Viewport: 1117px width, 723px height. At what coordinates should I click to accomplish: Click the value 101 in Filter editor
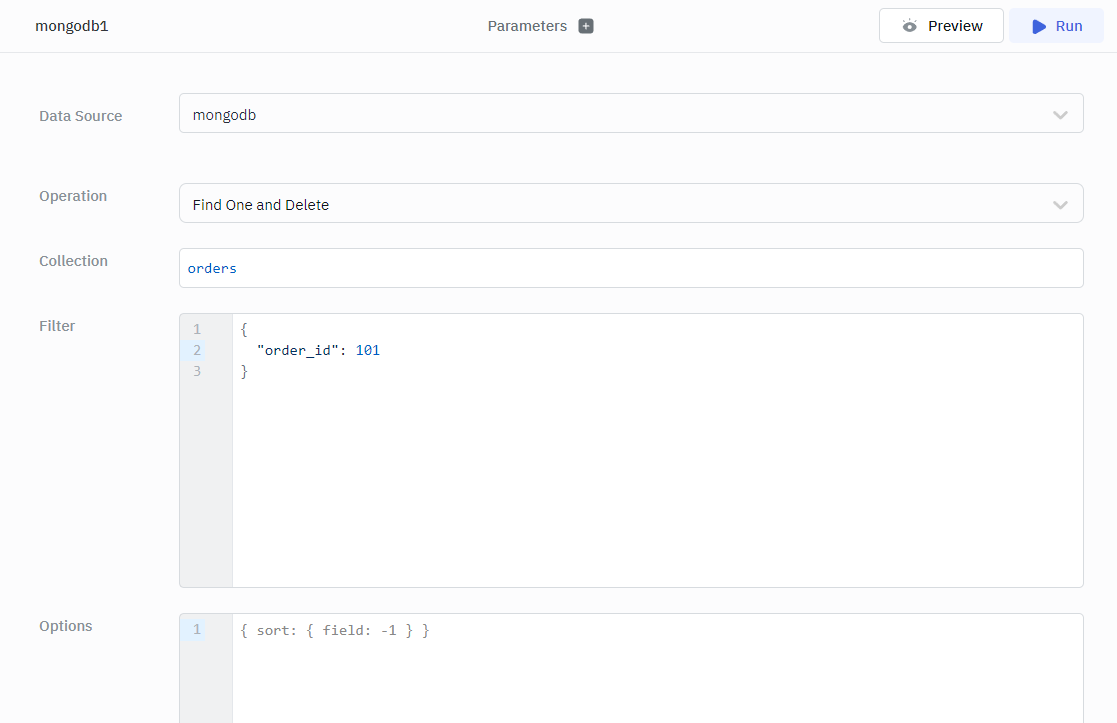pyautogui.click(x=368, y=350)
